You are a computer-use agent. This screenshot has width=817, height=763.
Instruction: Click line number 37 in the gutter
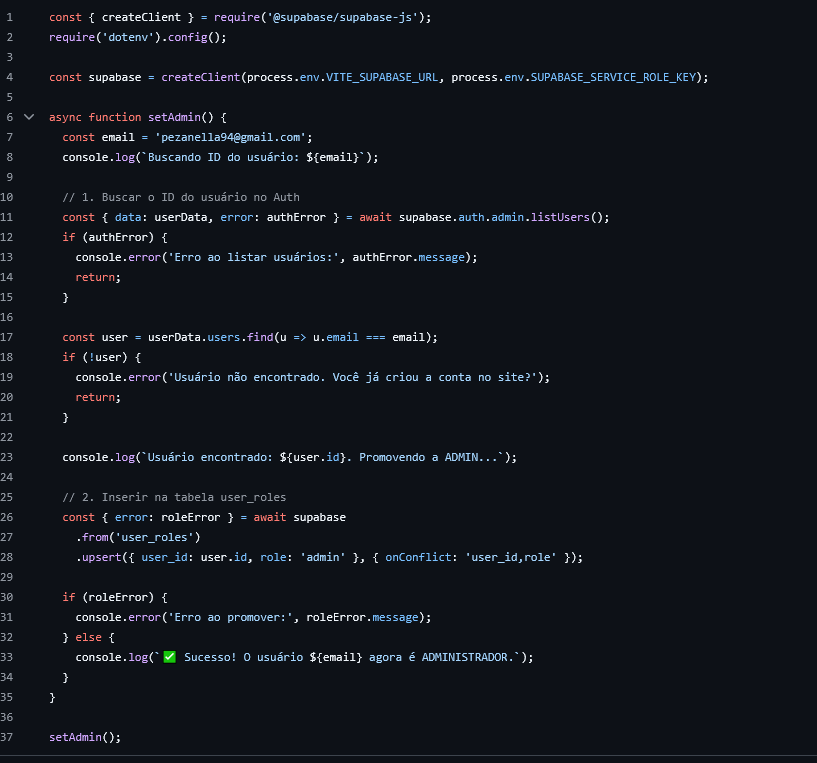click(7, 737)
